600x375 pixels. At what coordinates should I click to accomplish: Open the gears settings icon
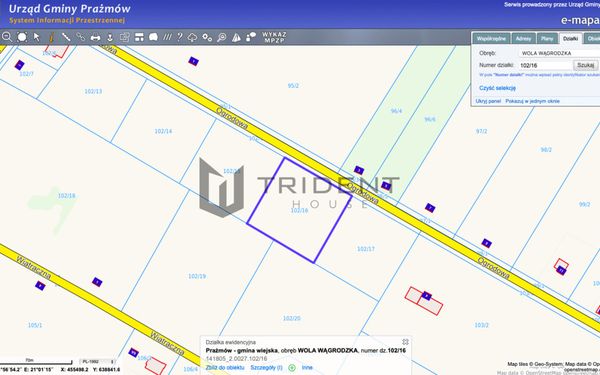pos(207,37)
